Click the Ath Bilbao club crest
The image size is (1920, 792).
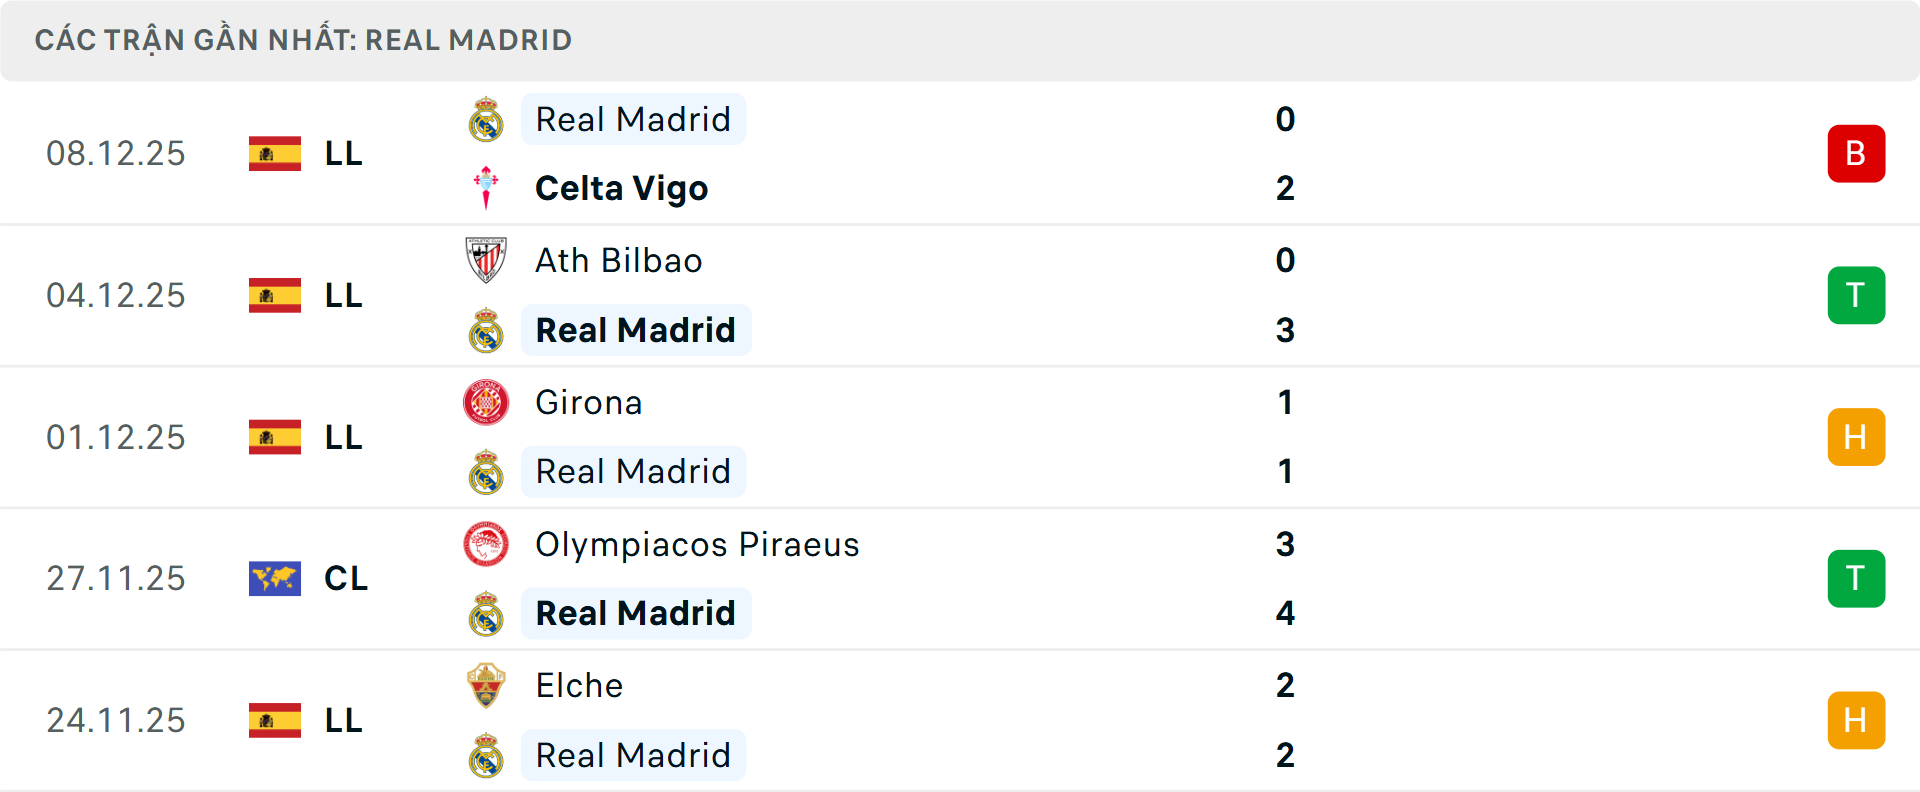click(x=486, y=260)
